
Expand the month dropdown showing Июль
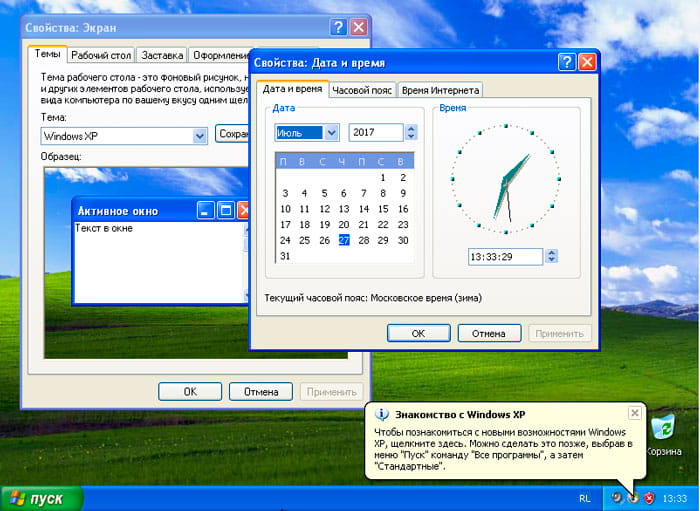(x=331, y=133)
